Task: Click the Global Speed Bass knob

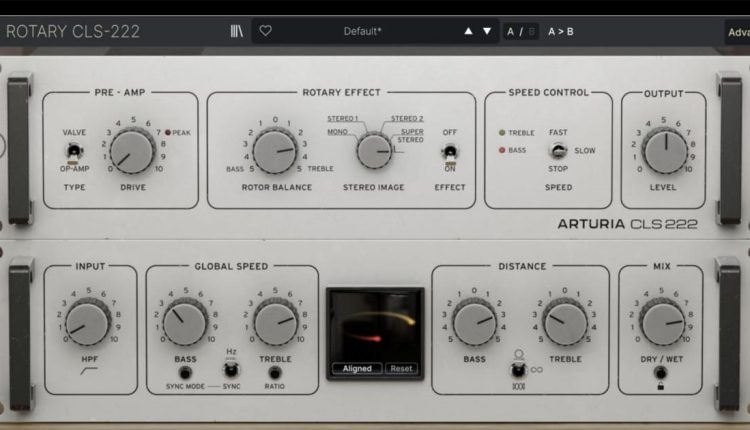Action: tap(184, 323)
